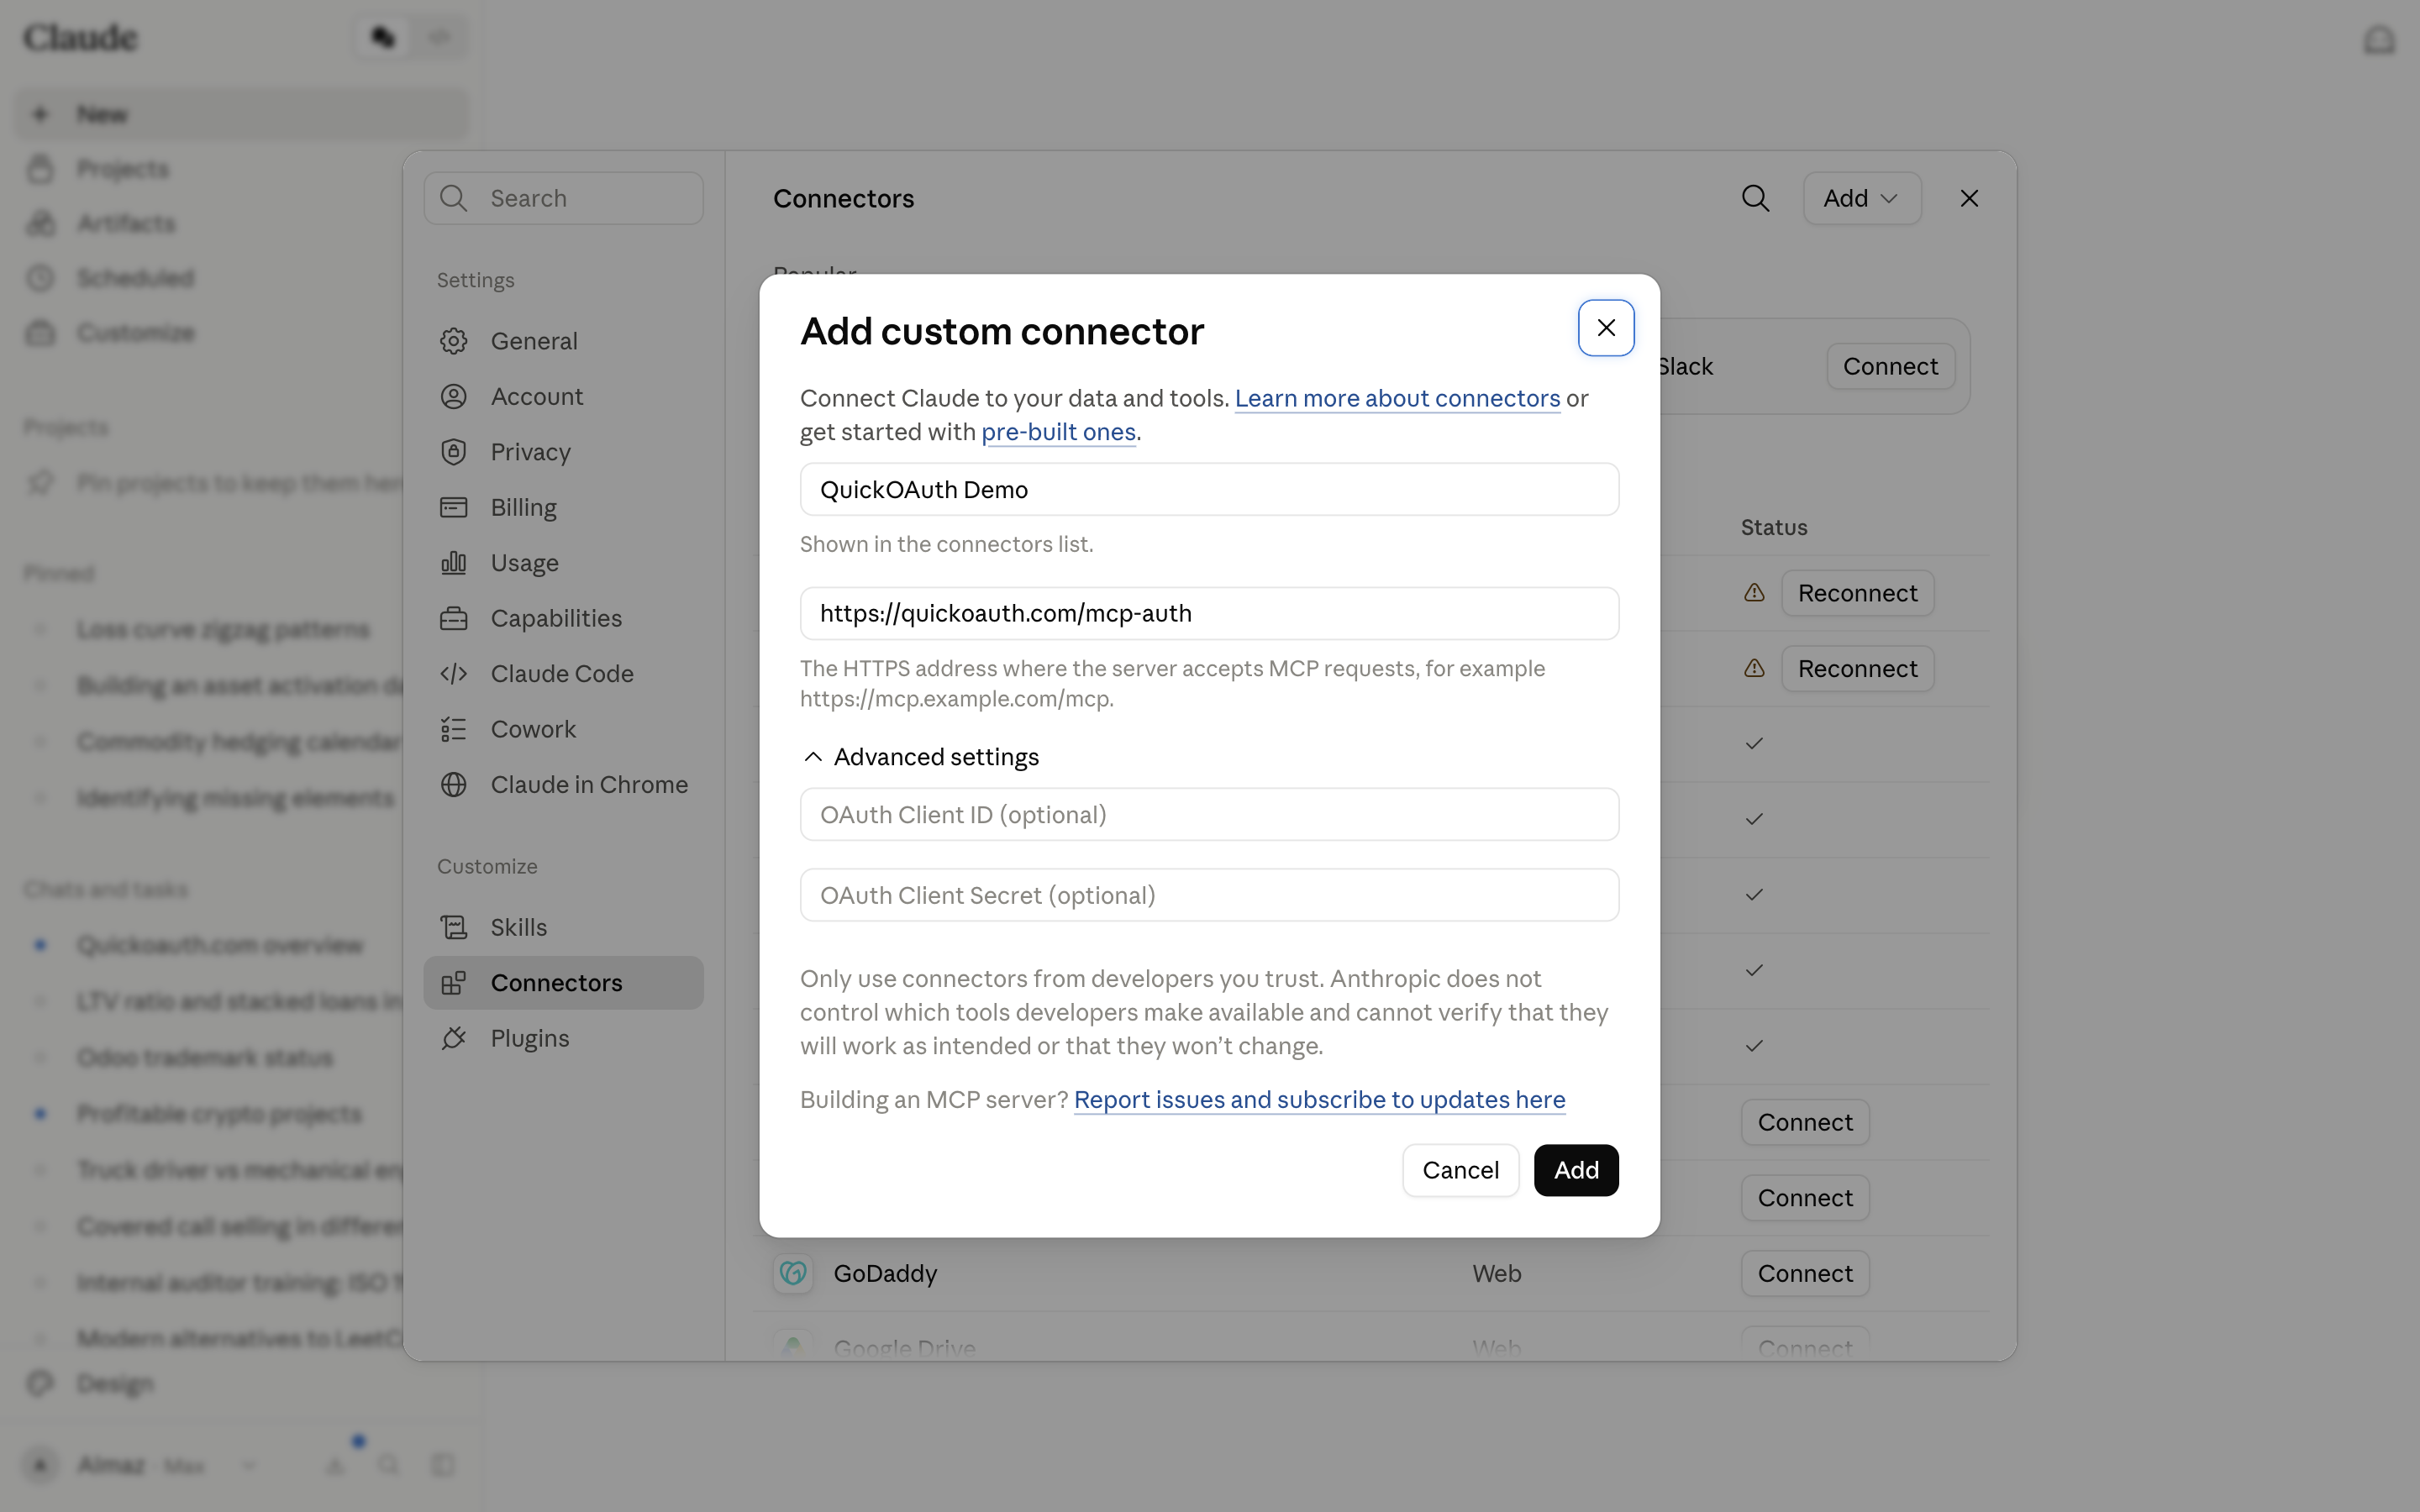
Task: Click the Cowork checklist icon
Action: (x=454, y=729)
